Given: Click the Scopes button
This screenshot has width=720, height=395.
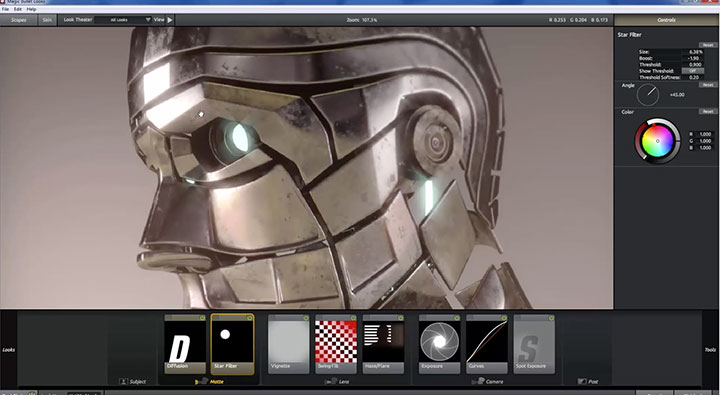Looking at the screenshot, I should [x=19, y=20].
